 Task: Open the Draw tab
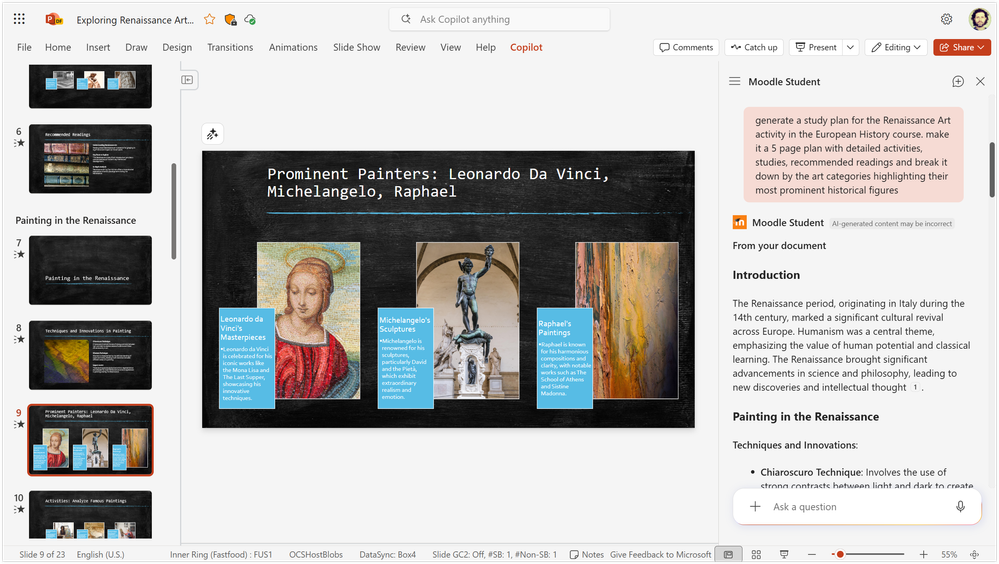[136, 47]
